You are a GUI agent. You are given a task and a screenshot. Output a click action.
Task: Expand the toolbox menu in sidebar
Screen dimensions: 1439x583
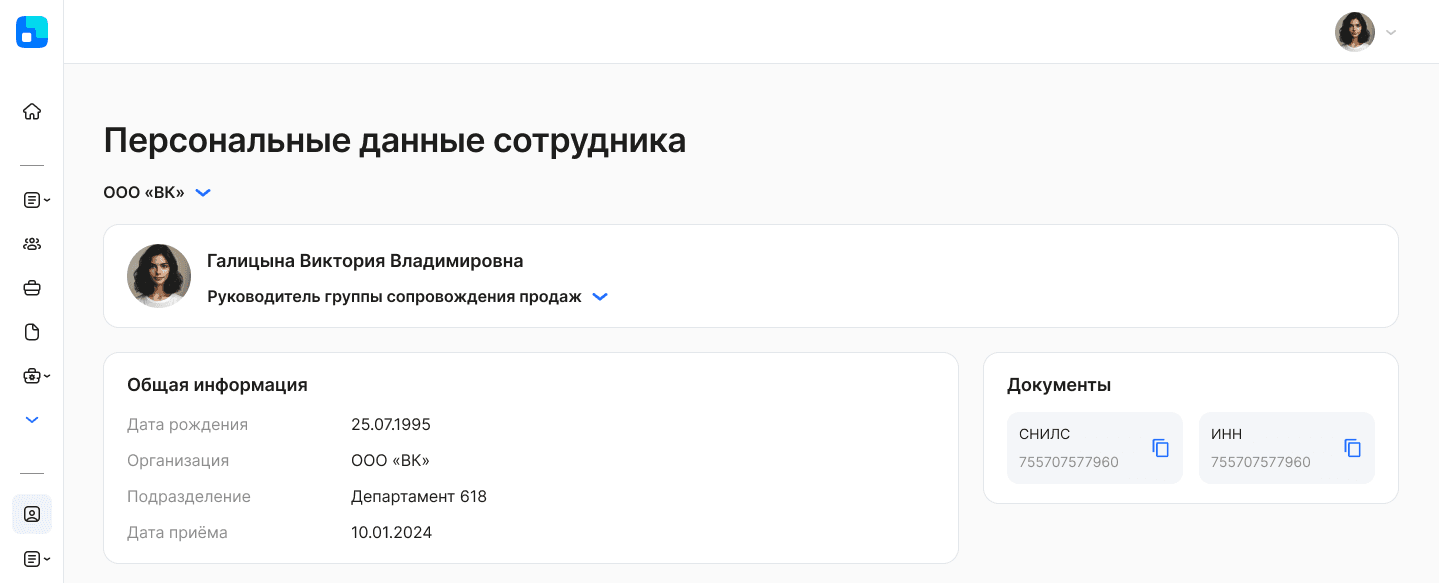(37, 376)
